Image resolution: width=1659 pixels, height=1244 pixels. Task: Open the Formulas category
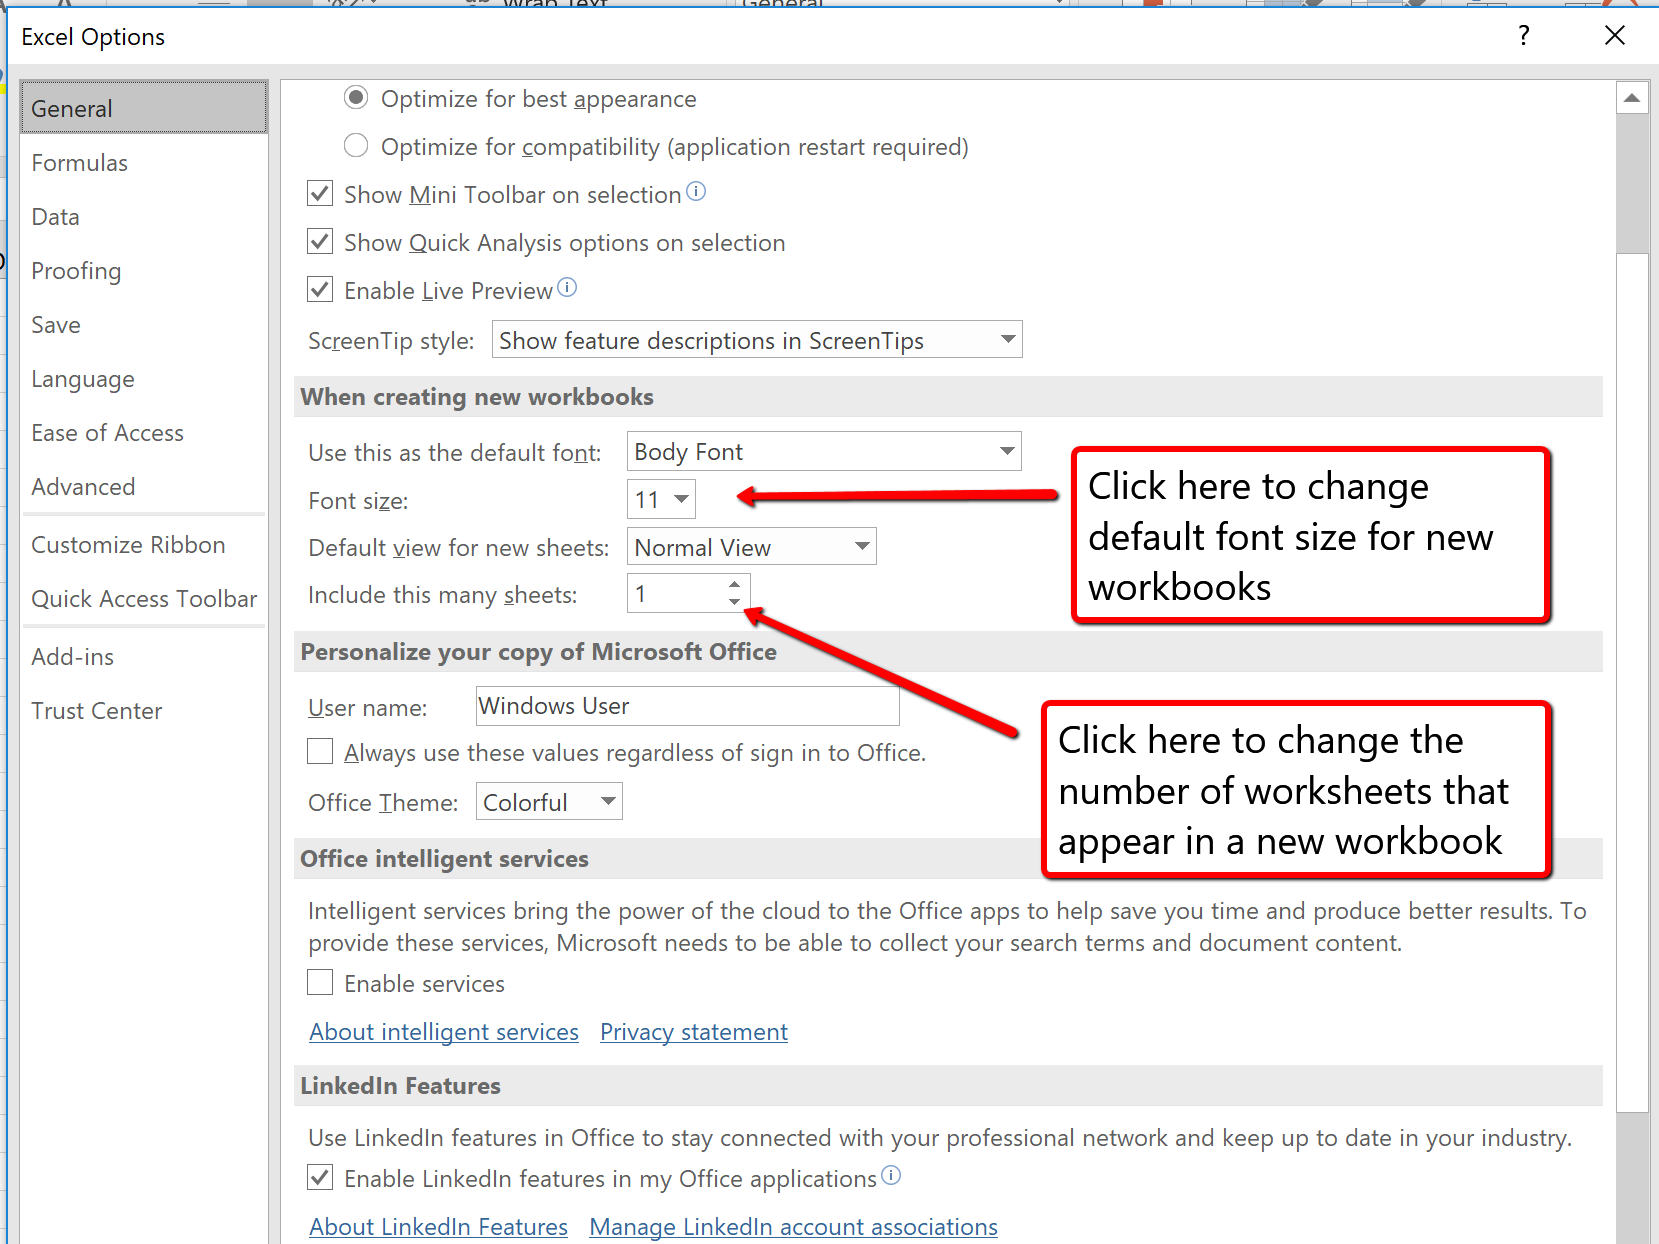click(144, 162)
